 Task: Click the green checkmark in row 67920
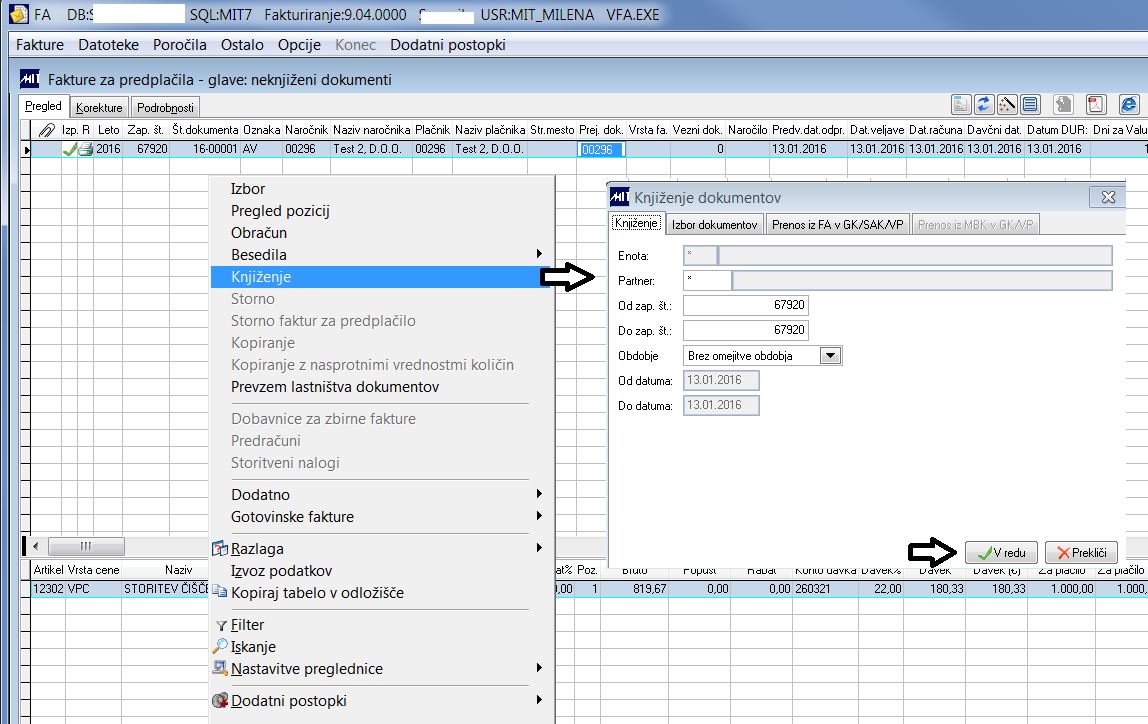pos(70,149)
